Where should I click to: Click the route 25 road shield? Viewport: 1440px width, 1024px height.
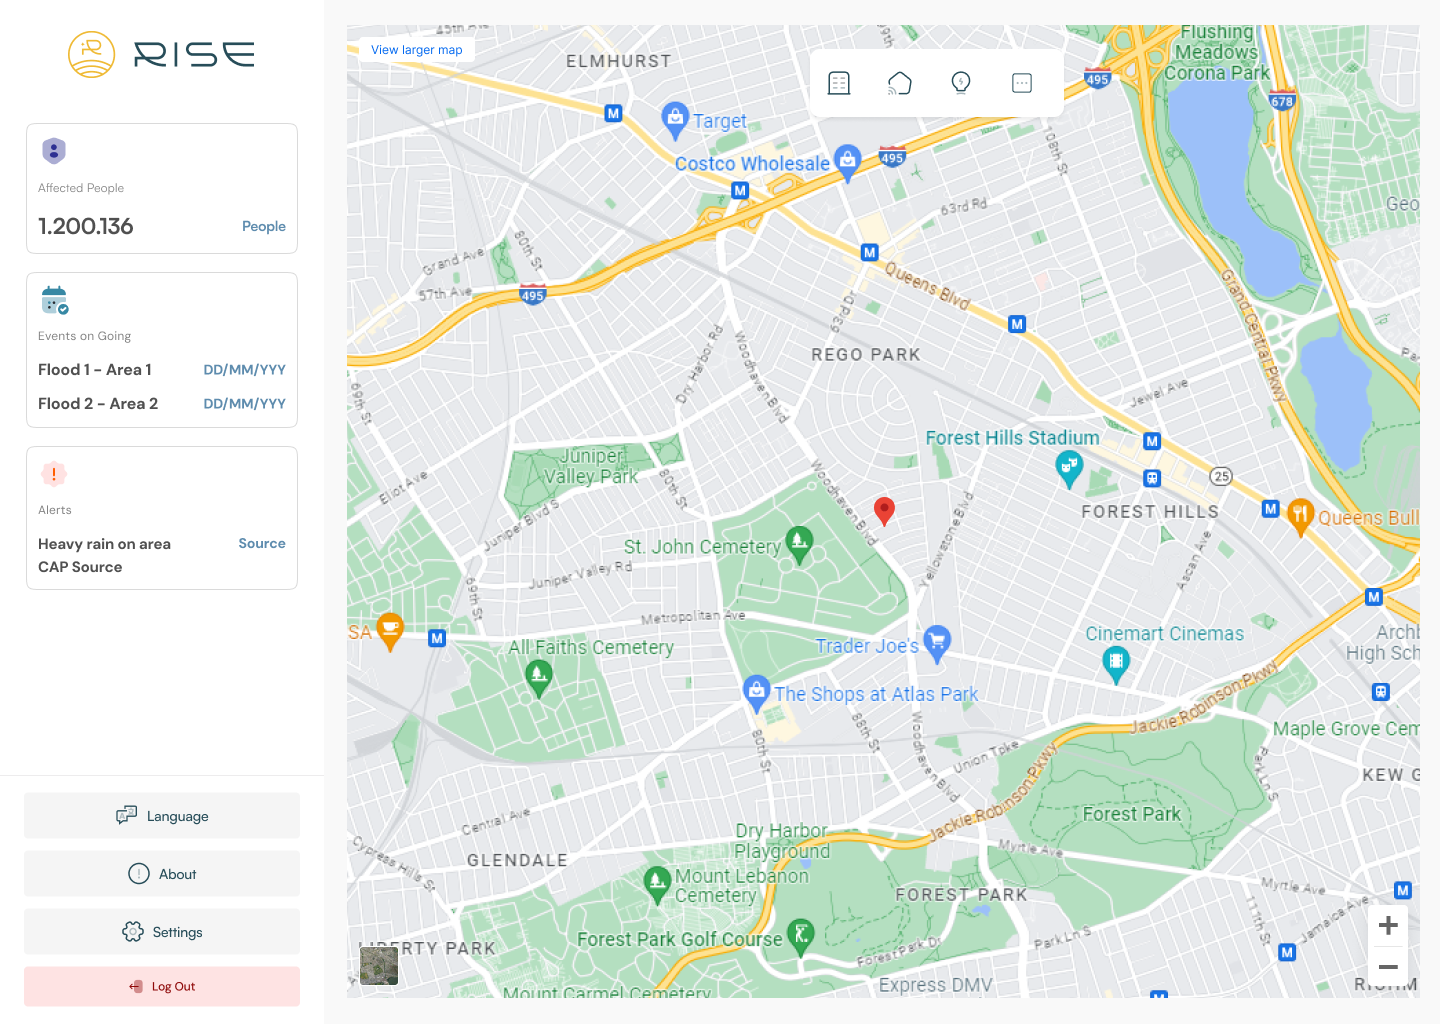coord(1221,476)
